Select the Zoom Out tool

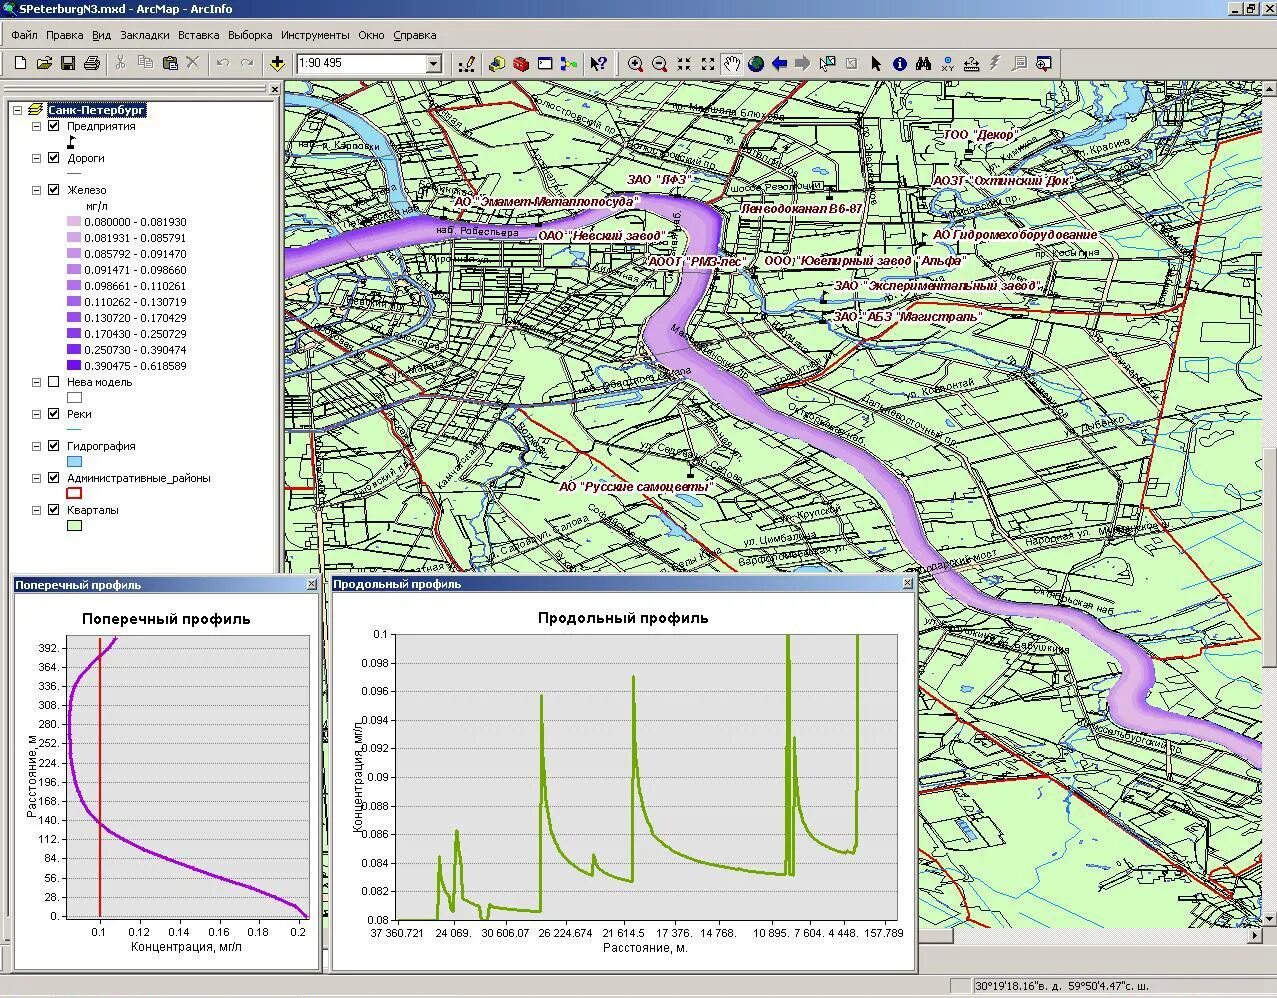point(659,63)
